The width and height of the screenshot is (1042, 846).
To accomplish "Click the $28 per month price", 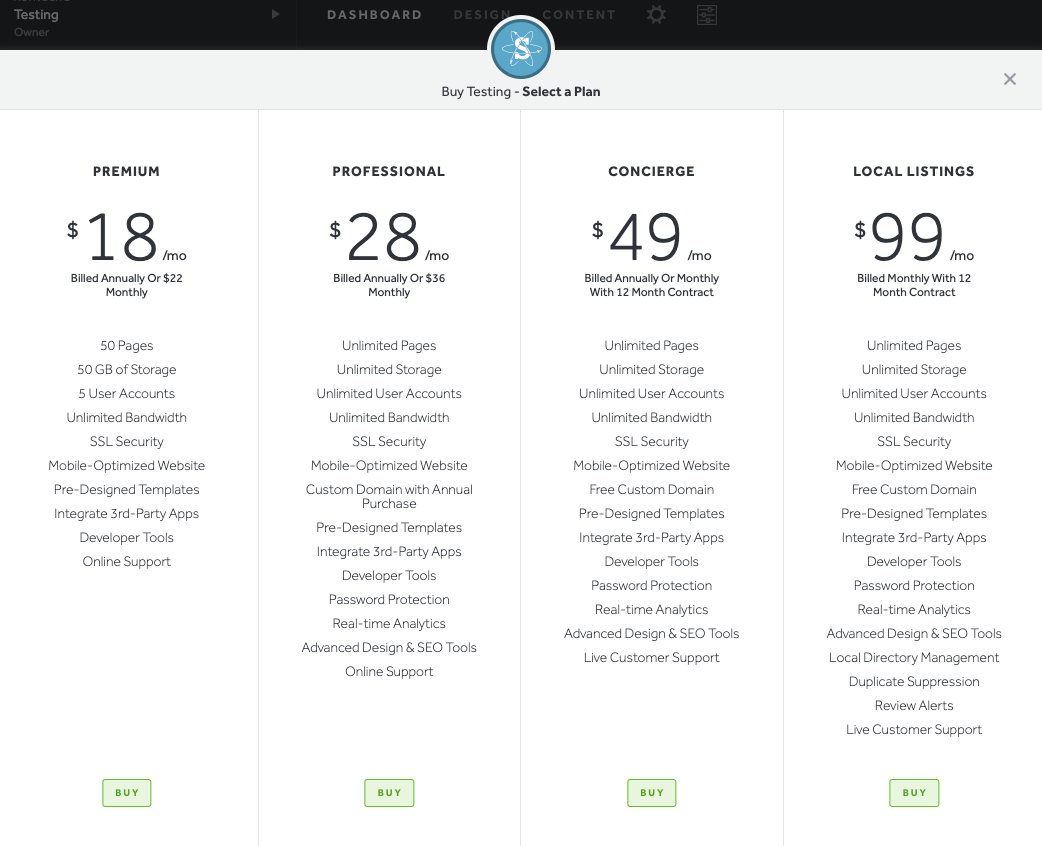I will pyautogui.click(x=389, y=237).
